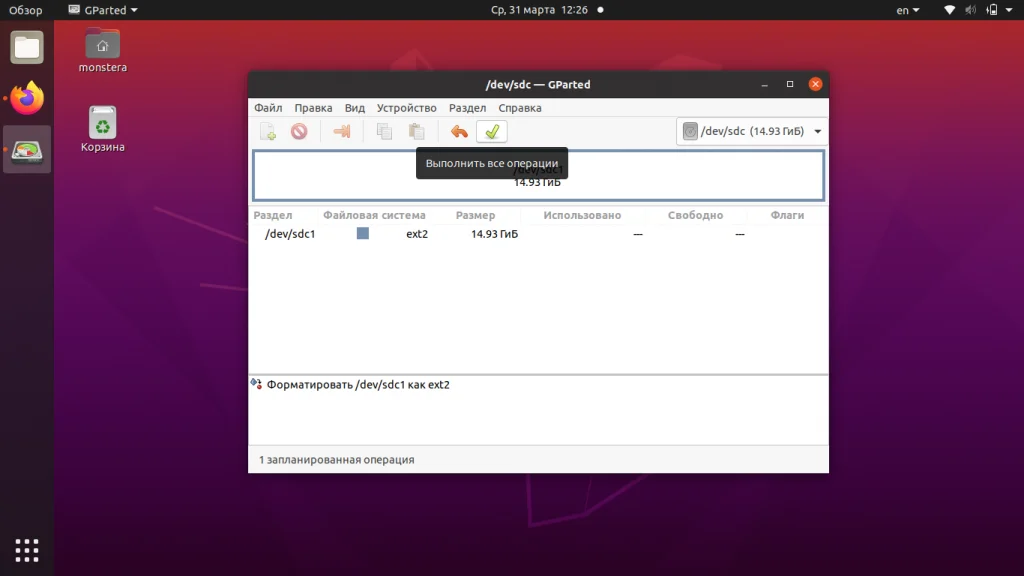This screenshot has width=1024, height=576.
Task: Open the monstera folder on the desktop
Action: (x=101, y=45)
